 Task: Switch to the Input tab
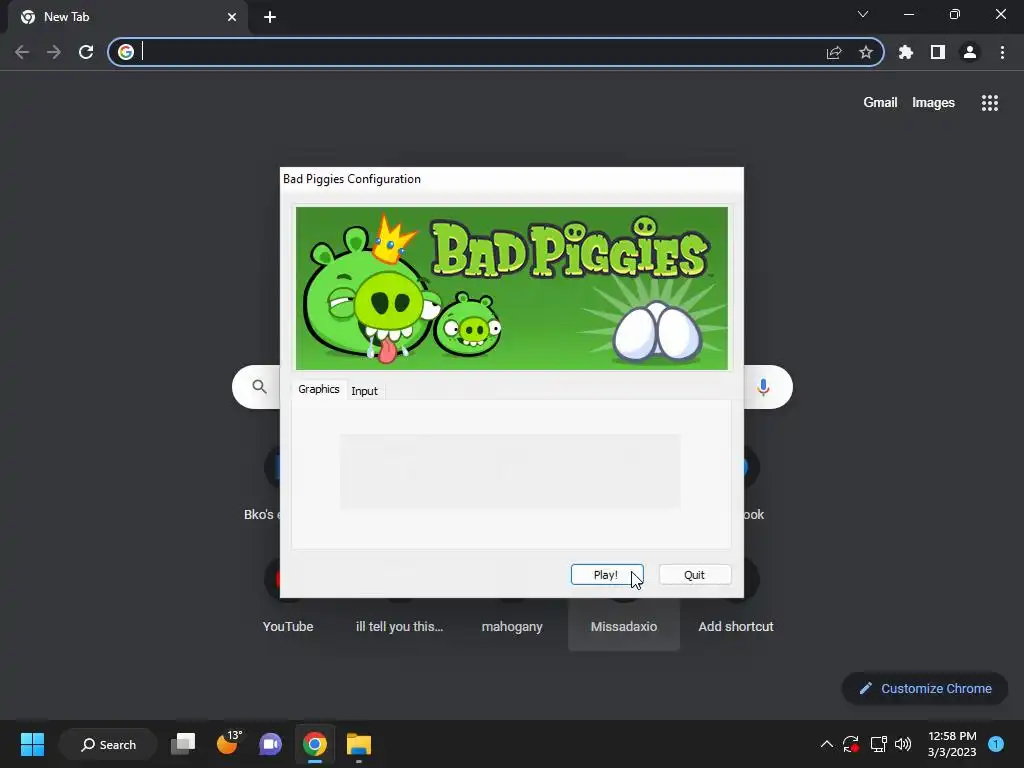click(364, 391)
